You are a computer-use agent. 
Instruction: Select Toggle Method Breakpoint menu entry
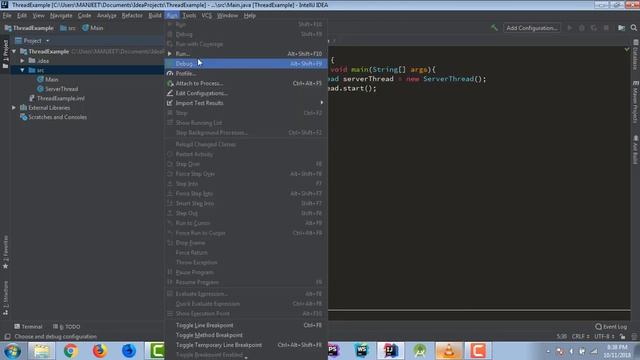[x=246, y=335]
